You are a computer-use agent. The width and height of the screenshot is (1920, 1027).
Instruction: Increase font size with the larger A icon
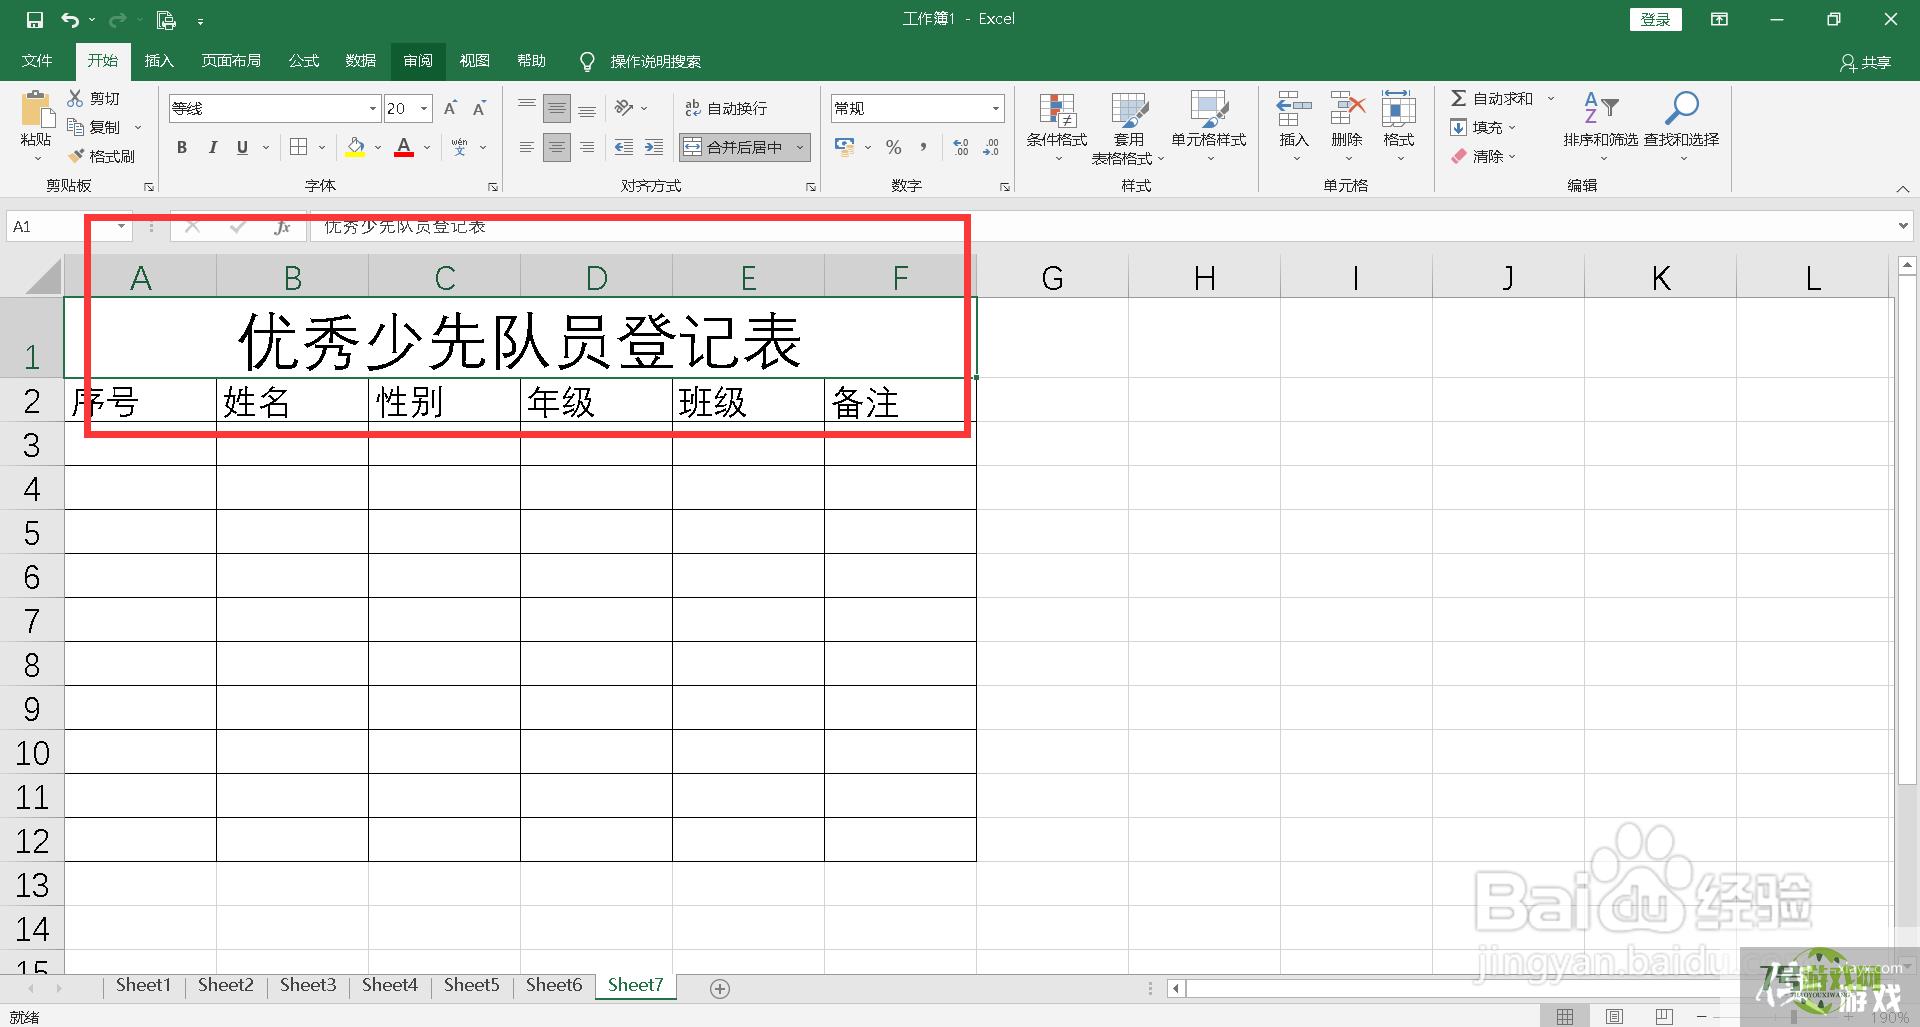[x=450, y=108]
